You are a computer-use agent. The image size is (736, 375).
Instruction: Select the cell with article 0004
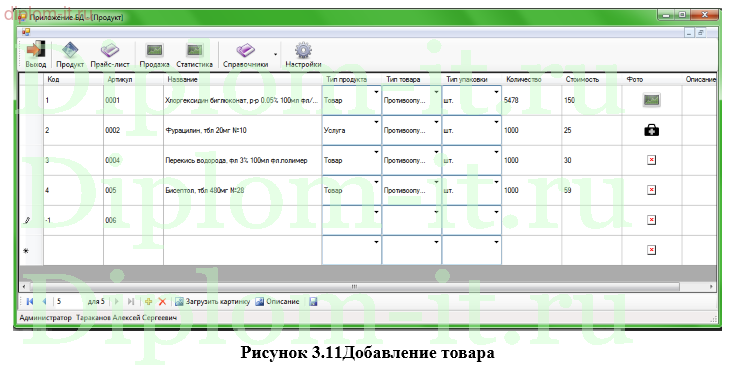[x=133, y=160]
